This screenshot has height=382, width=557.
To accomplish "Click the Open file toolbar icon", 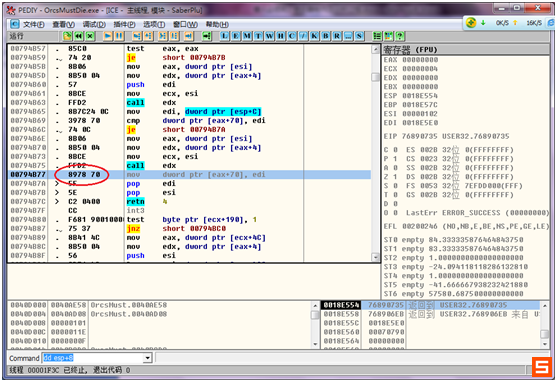I will pos(67,36).
